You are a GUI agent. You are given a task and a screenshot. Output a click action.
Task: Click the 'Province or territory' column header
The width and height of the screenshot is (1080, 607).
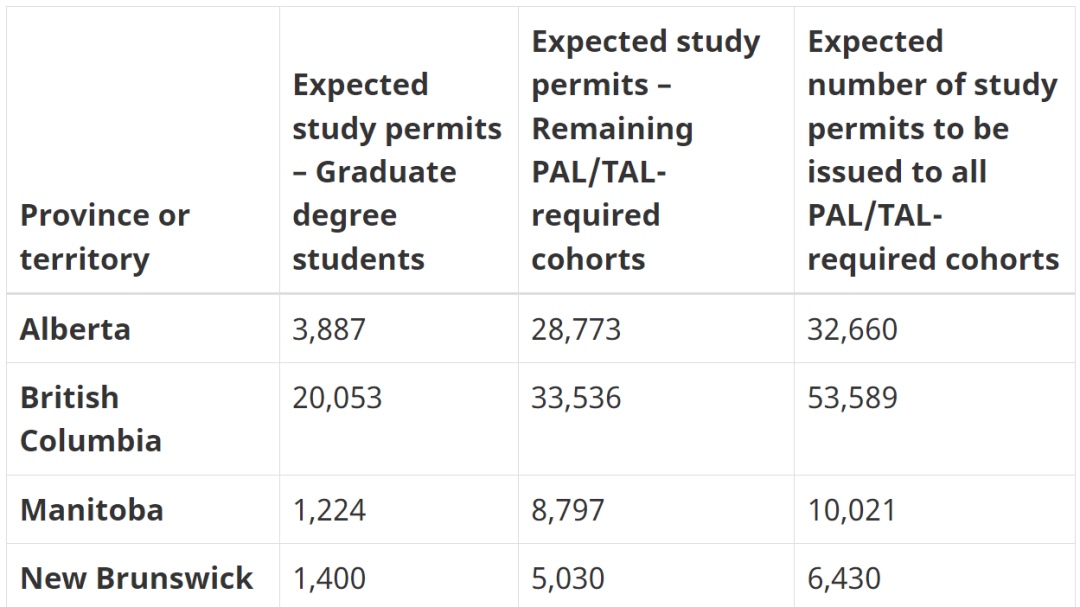click(104, 237)
